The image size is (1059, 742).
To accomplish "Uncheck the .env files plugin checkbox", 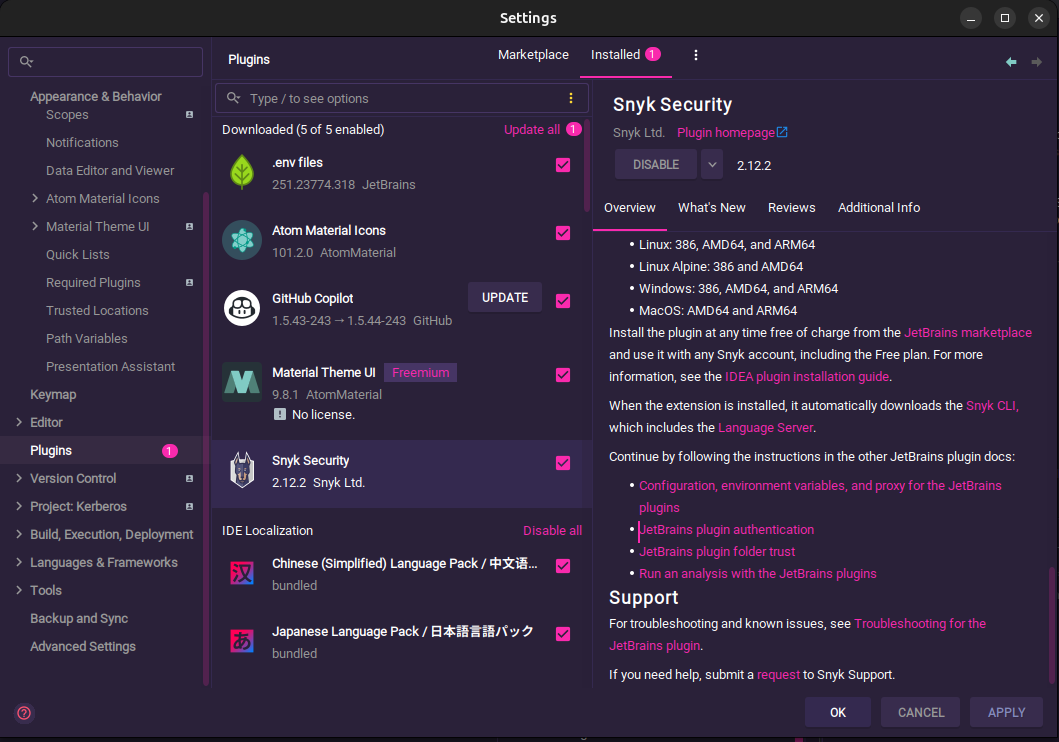I will (x=563, y=165).
